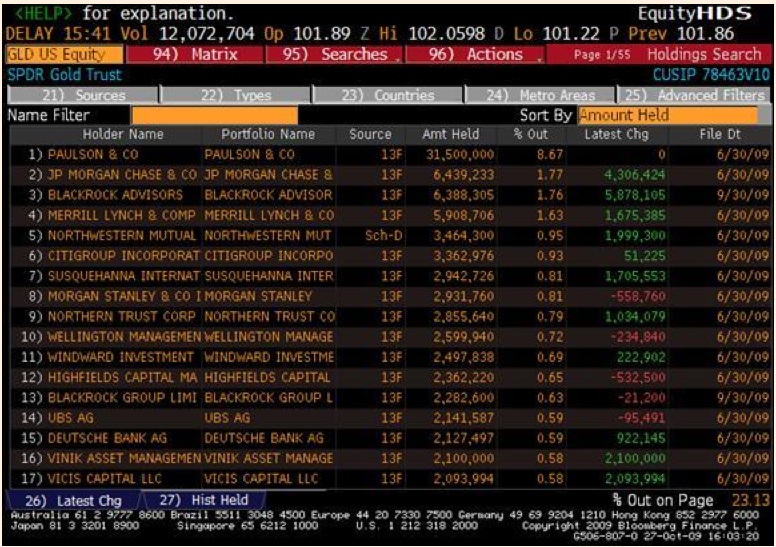Viewport: 776px width, 547px height.
Task: Click the Latest Chg column header
Action: (x=616, y=134)
